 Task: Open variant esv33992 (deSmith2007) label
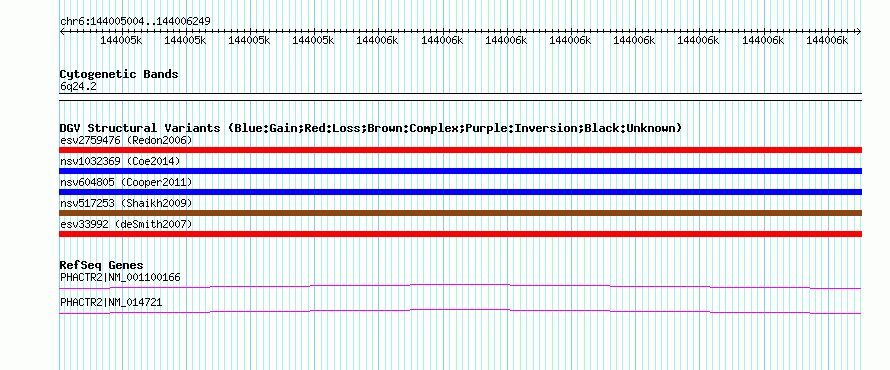point(126,224)
